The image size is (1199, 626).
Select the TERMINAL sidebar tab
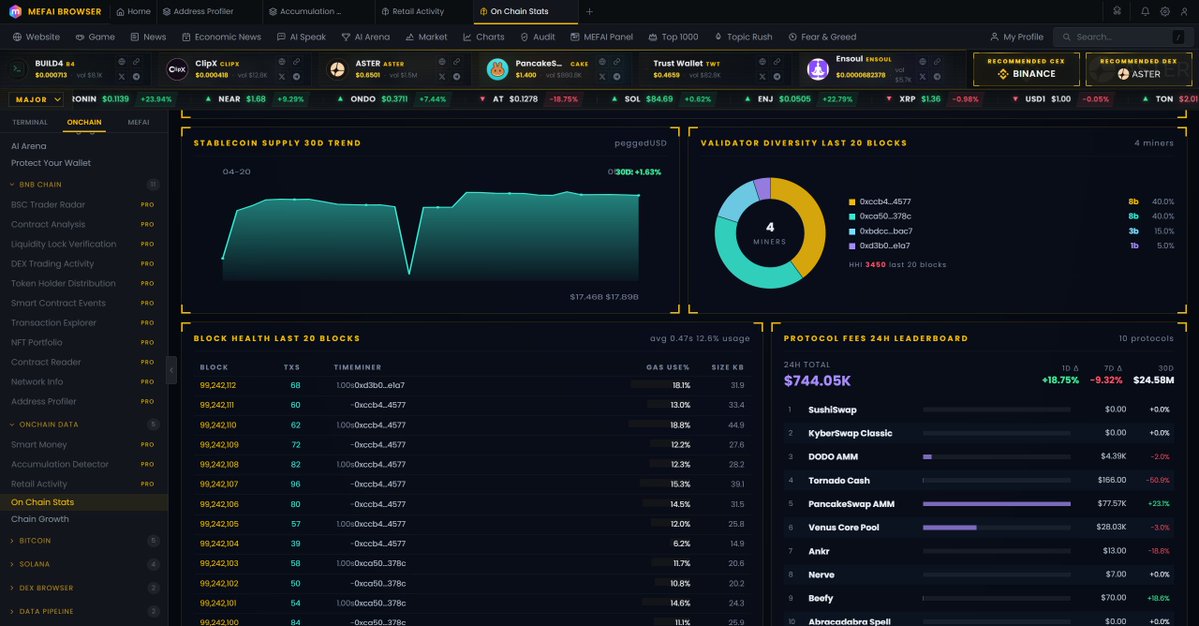pos(30,122)
